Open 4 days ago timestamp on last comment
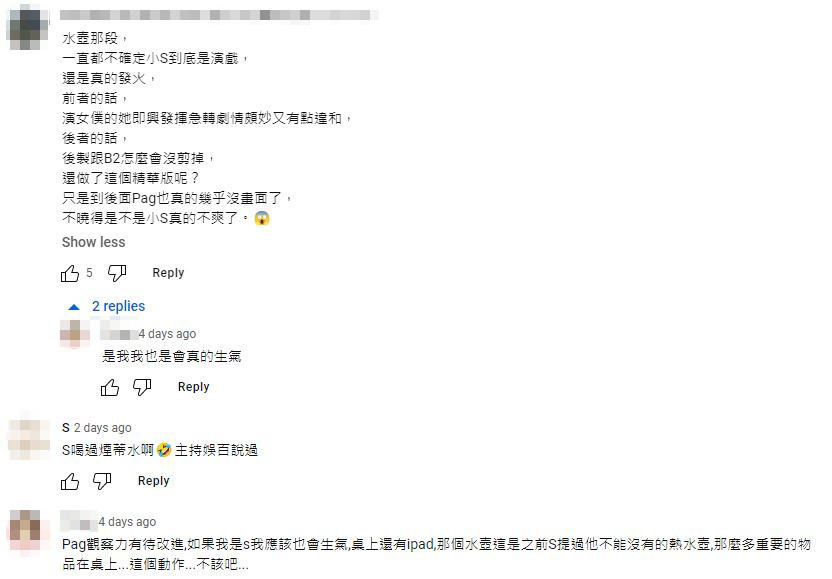Viewport: 832px width, 579px height. point(127,522)
